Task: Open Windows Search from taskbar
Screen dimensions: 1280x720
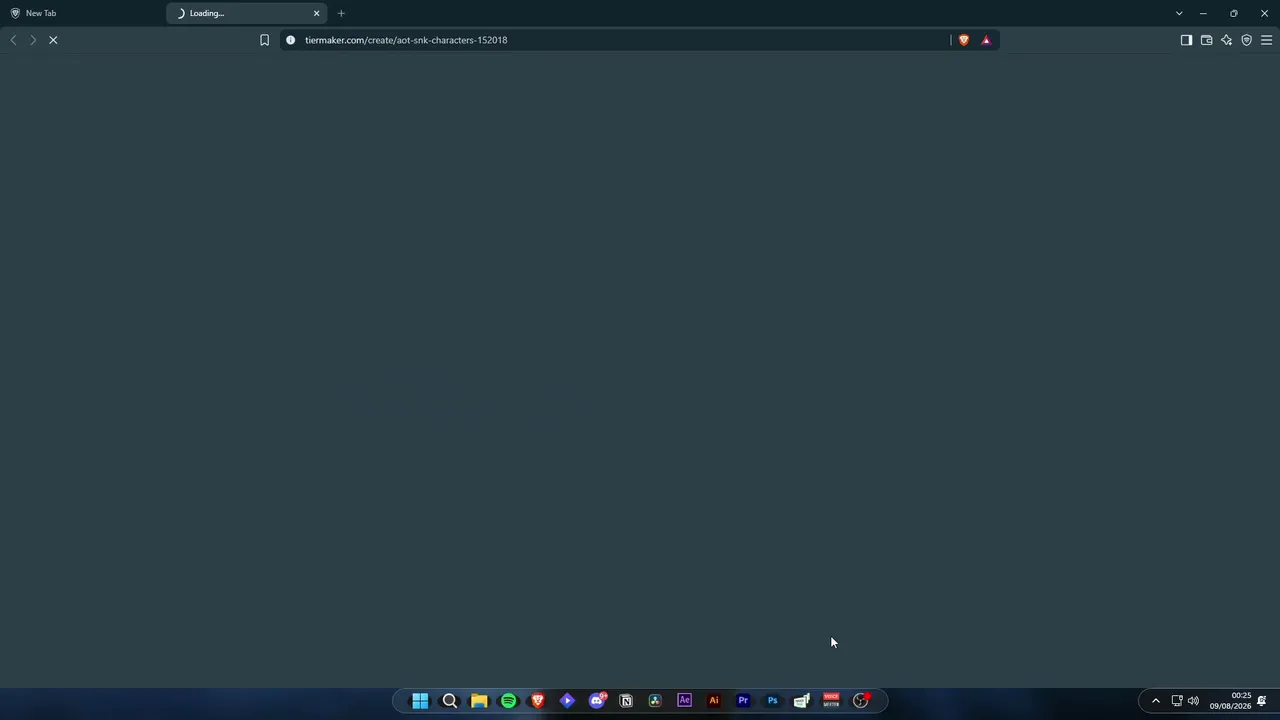Action: (450, 701)
